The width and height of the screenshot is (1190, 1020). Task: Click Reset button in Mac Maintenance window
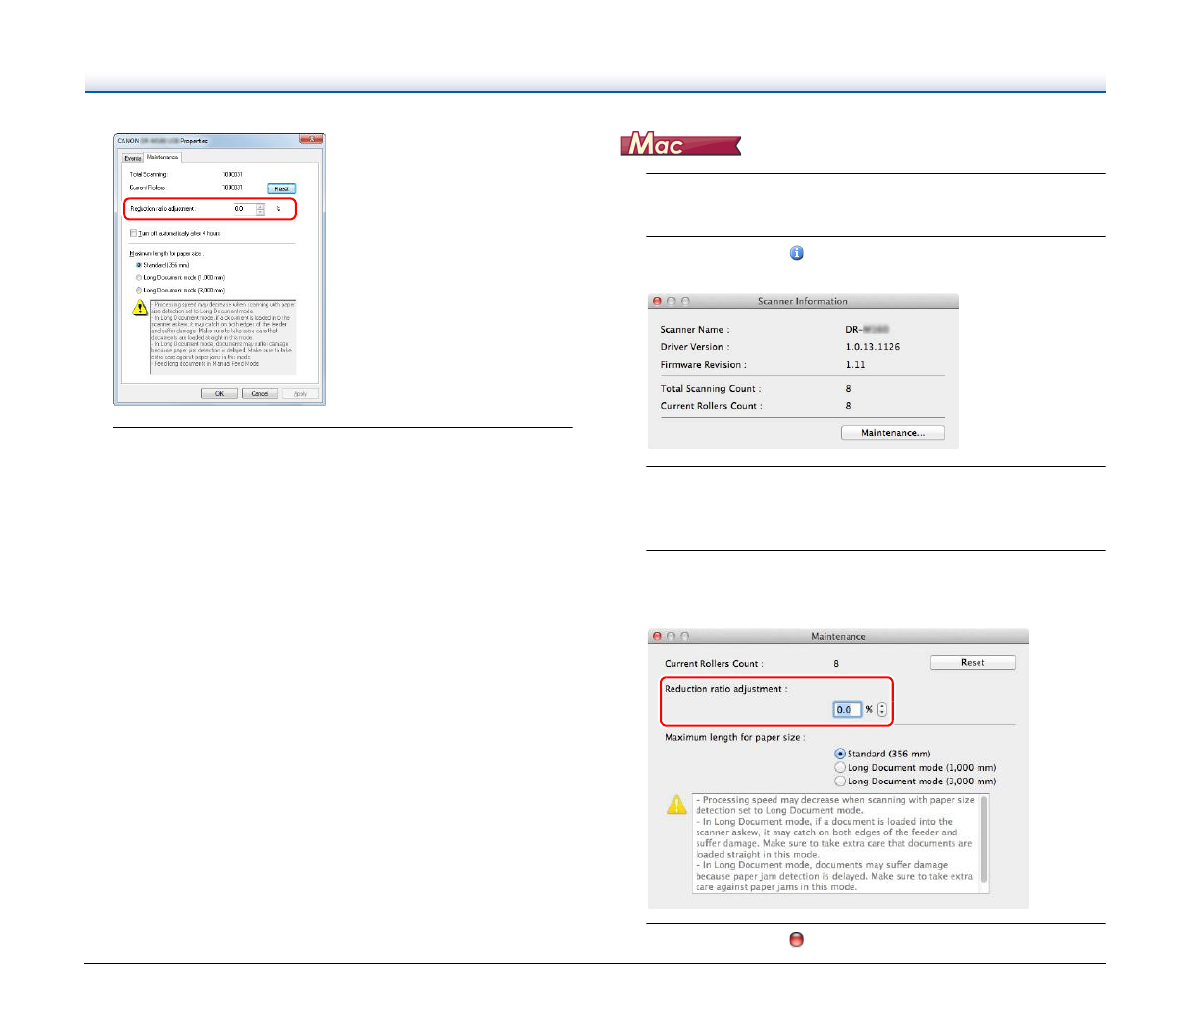(x=972, y=663)
